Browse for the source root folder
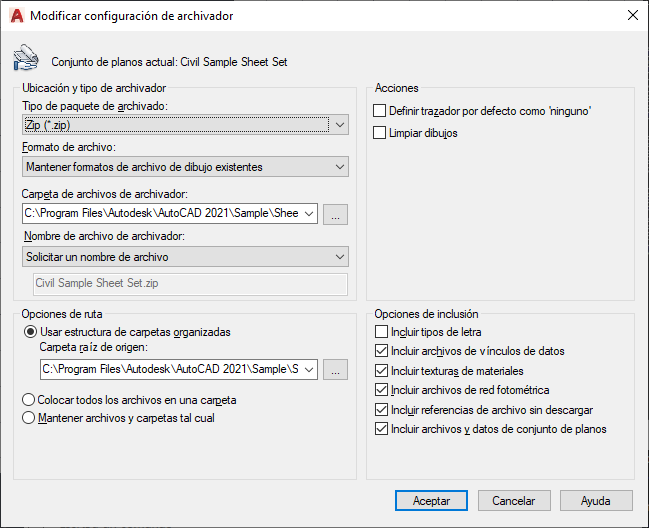 click(x=335, y=370)
